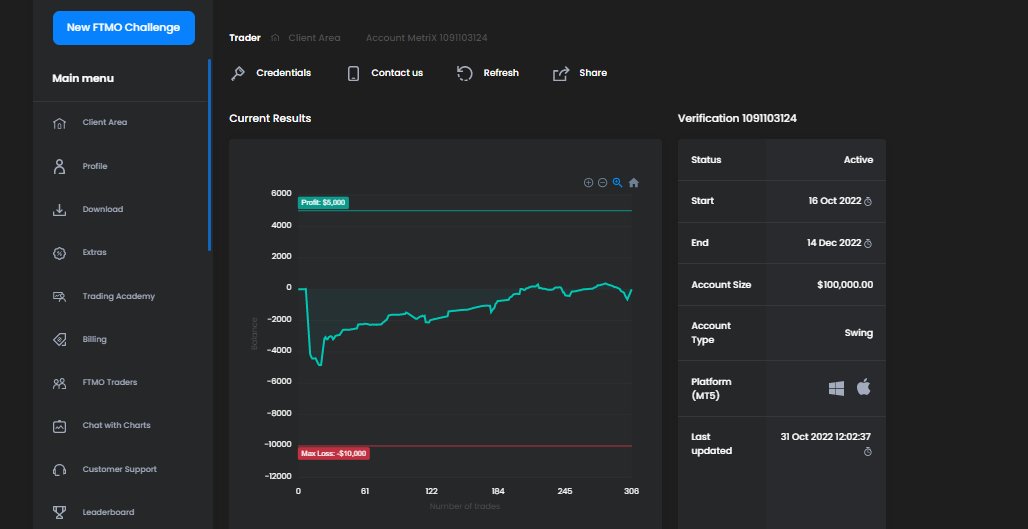Zoom out the chart with minus icon
Image resolution: width=1028 pixels, height=529 pixels.
pyautogui.click(x=603, y=183)
